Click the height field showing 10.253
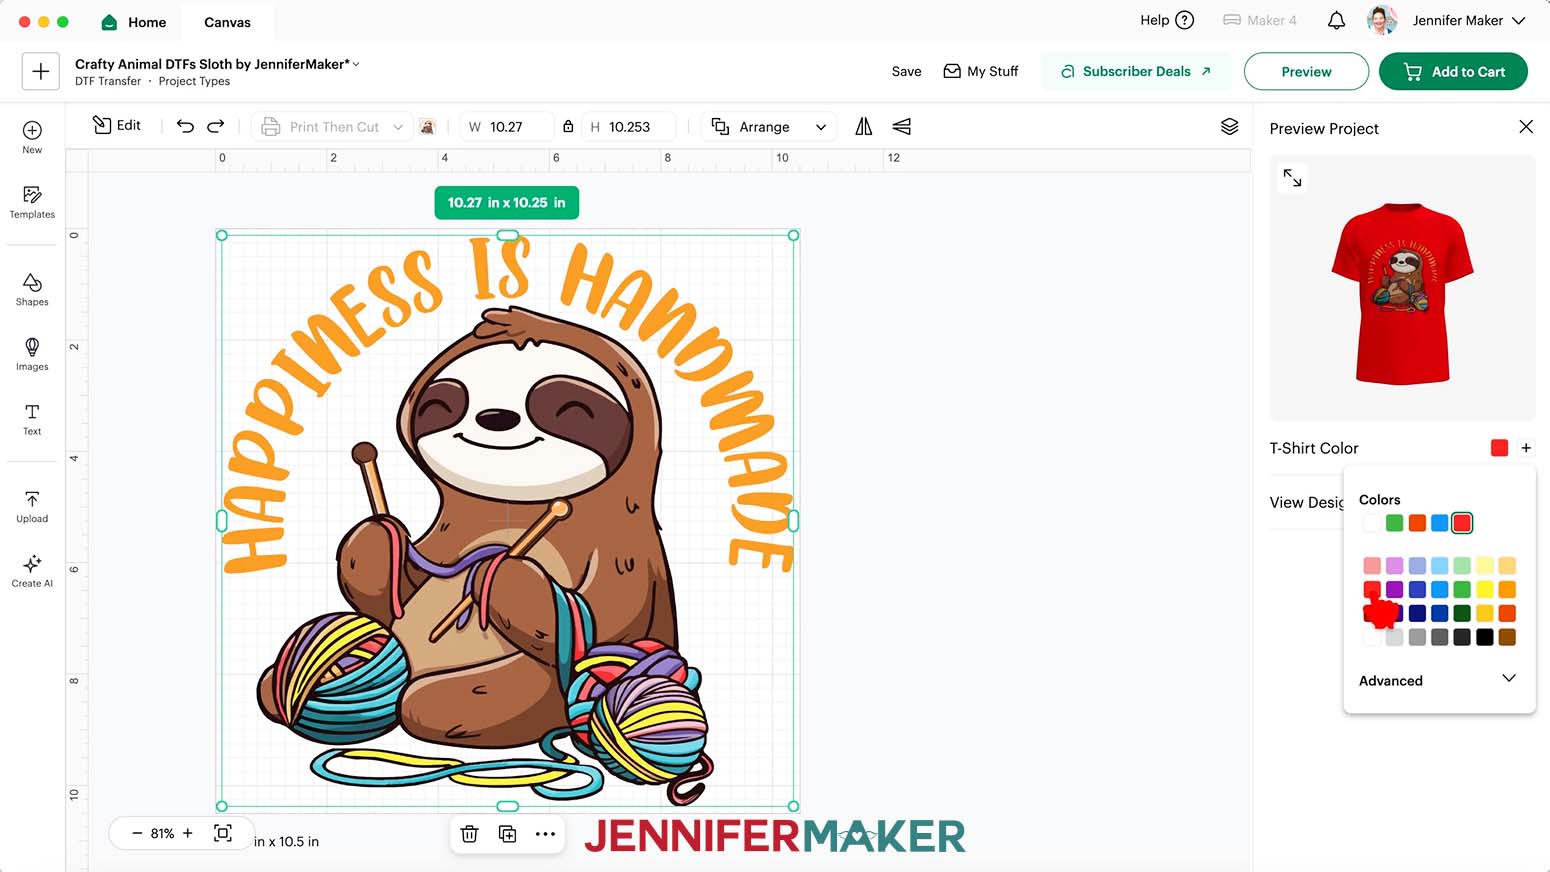The image size is (1550, 872). [x=629, y=127]
